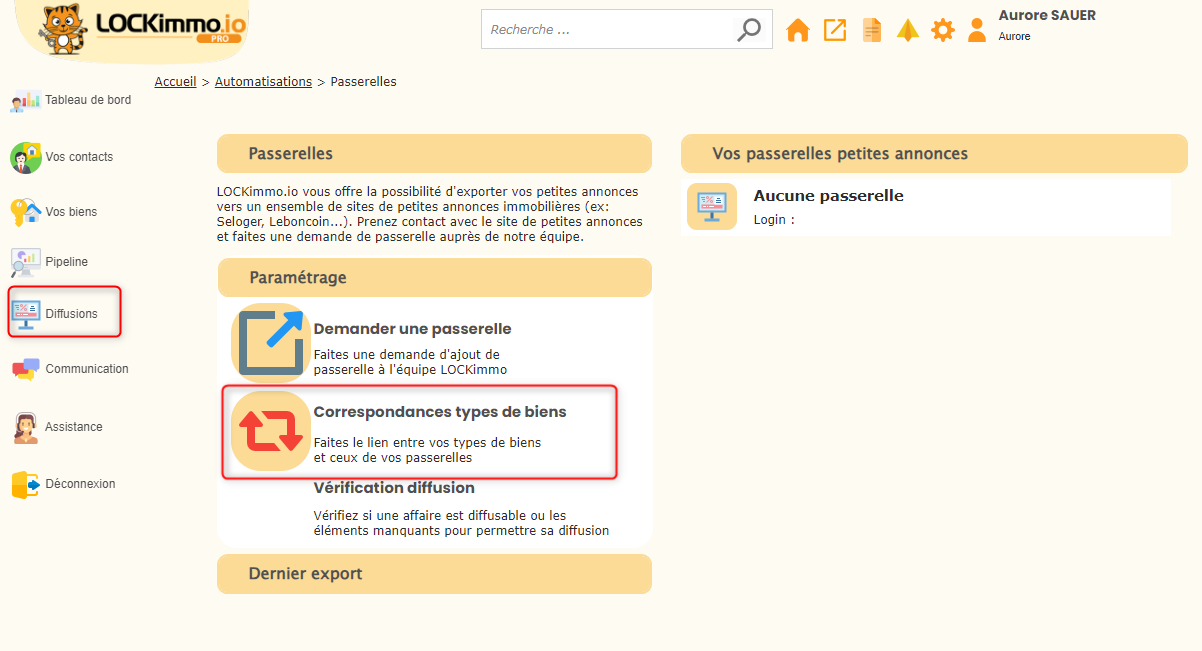This screenshot has height=651, width=1202.
Task: Open Vos contacts menu entry
Action: pyautogui.click(x=79, y=157)
